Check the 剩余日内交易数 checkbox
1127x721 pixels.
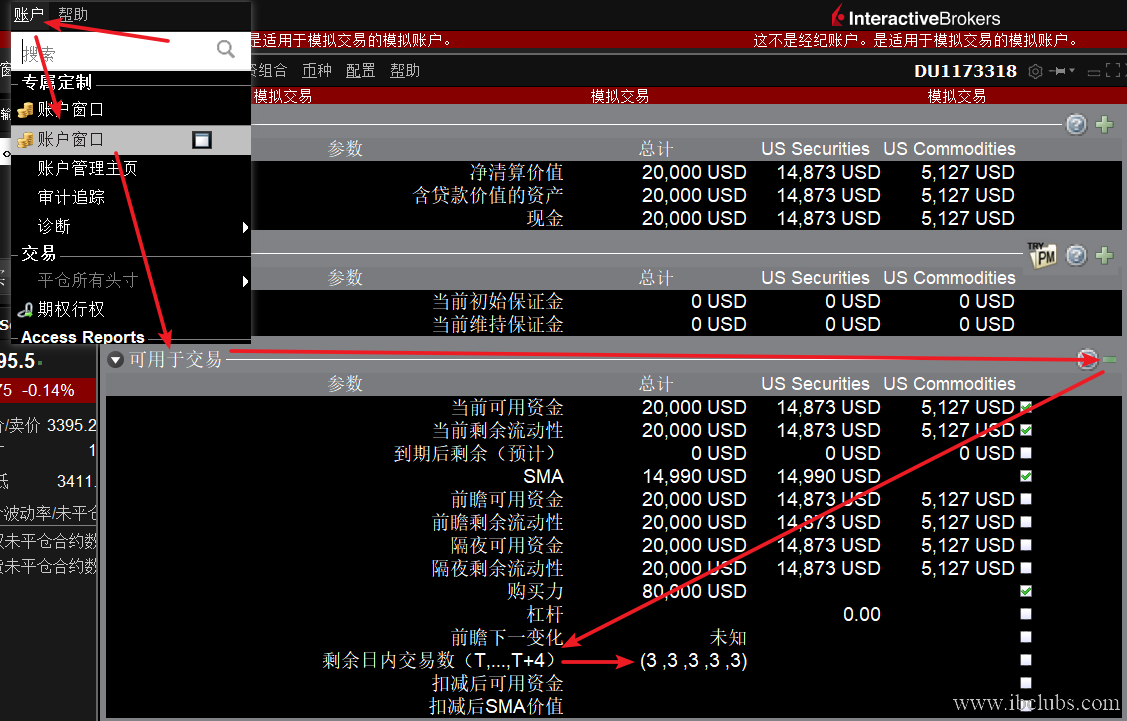pos(1026,661)
